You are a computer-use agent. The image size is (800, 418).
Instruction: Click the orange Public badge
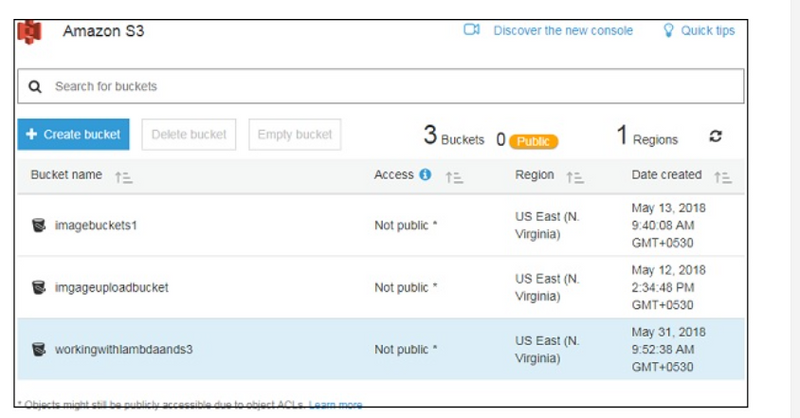coord(533,141)
